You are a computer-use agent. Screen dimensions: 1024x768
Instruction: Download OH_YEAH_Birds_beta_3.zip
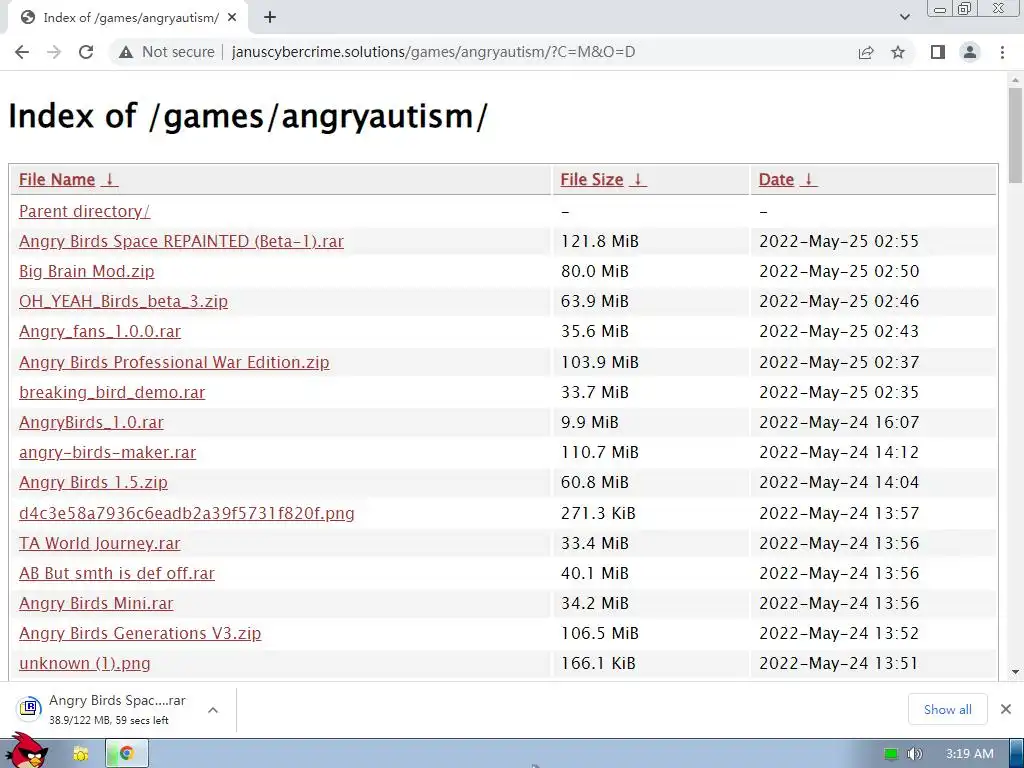pyautogui.click(x=123, y=302)
